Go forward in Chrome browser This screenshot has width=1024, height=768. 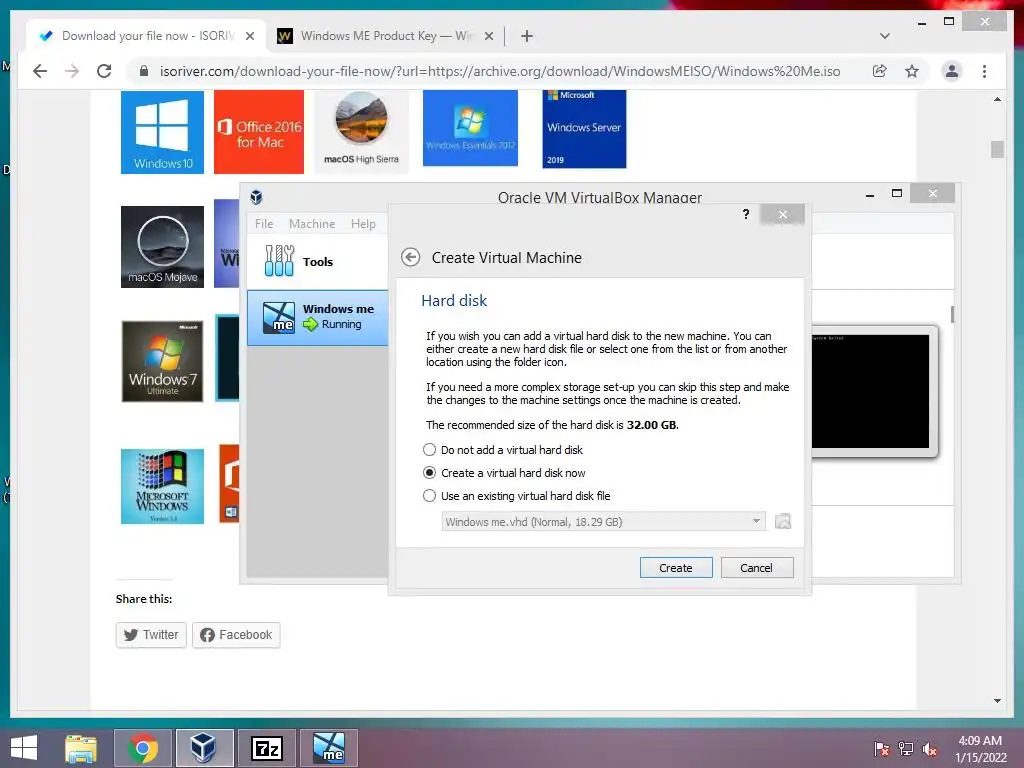click(72, 71)
